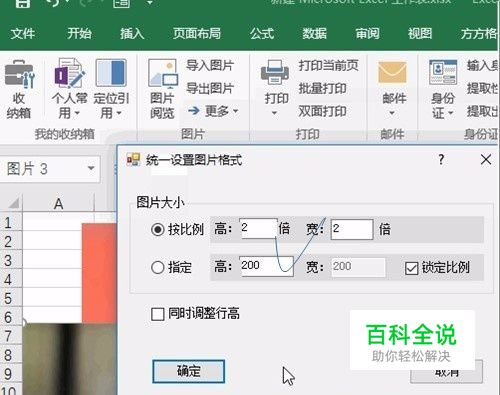Select the 指定 radio option
The image size is (500, 395).
click(x=158, y=267)
